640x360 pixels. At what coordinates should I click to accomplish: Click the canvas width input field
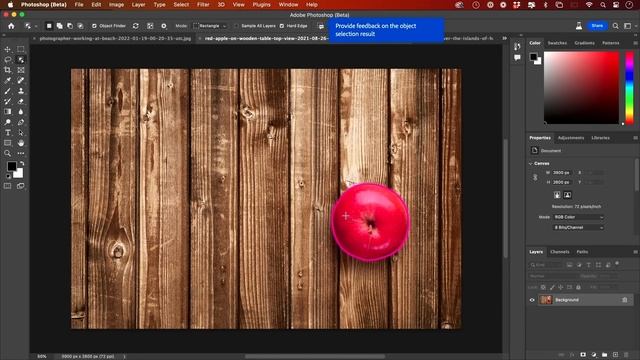(562, 173)
